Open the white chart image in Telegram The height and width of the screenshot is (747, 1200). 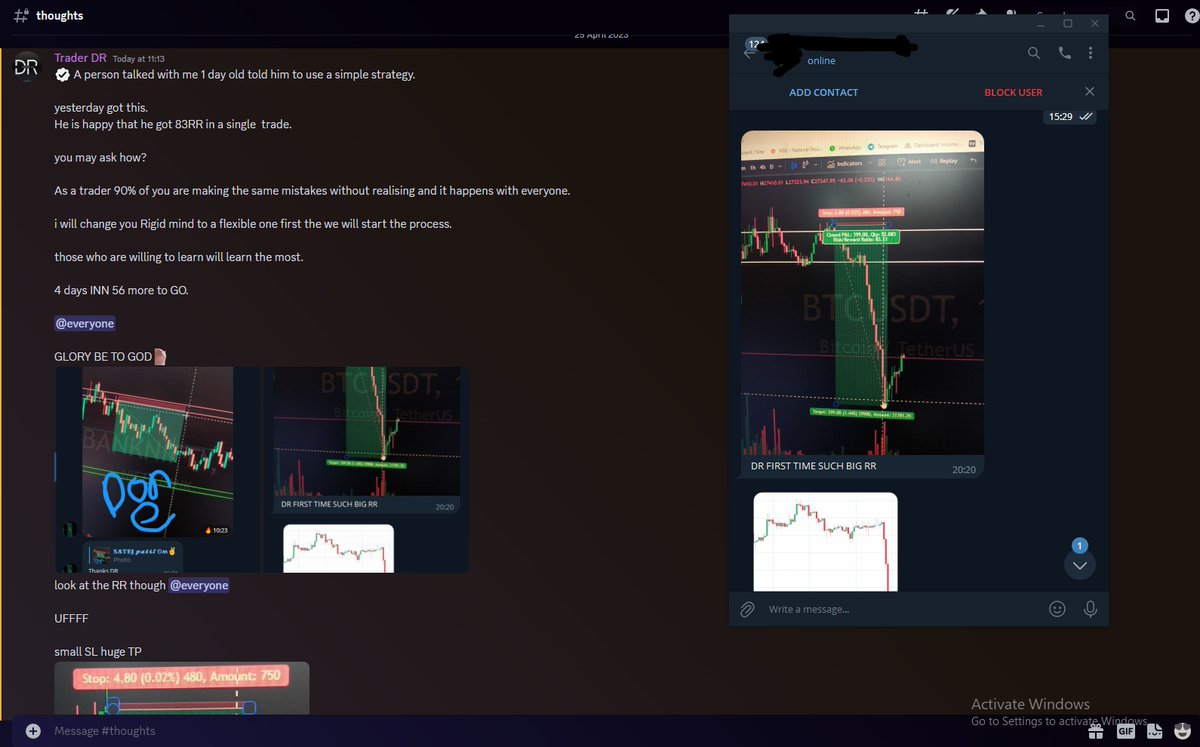(825, 542)
